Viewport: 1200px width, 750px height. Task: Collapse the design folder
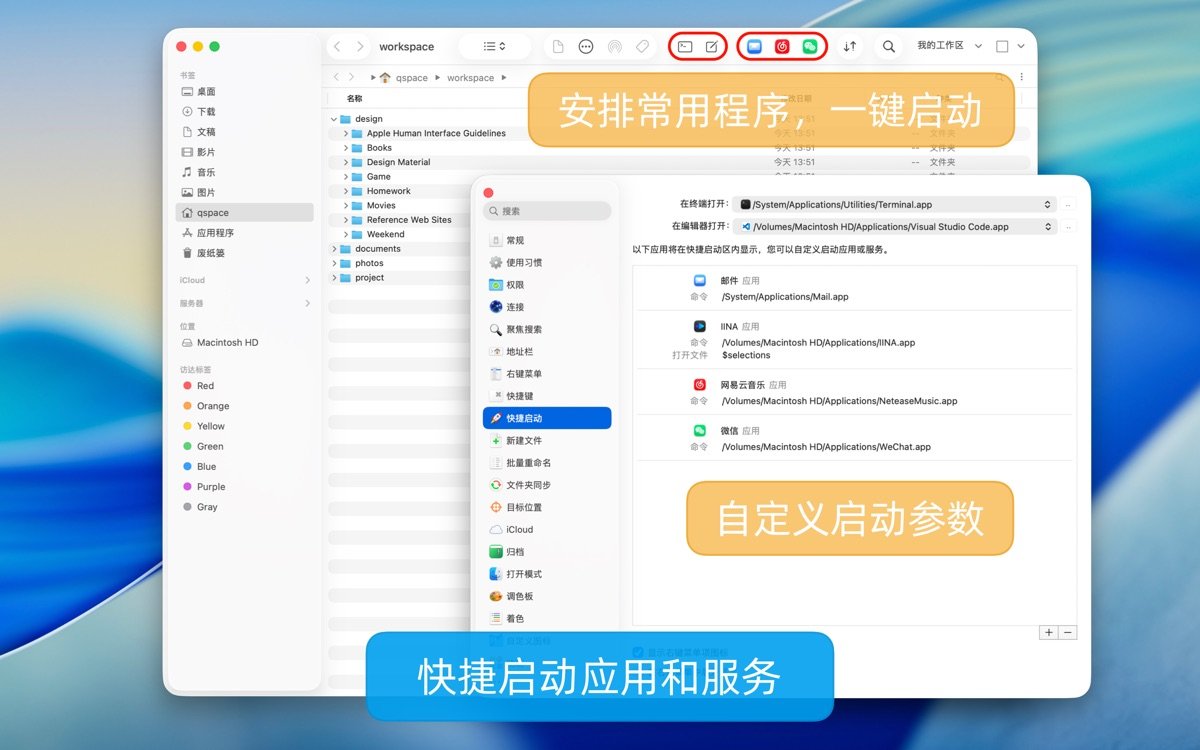(334, 119)
